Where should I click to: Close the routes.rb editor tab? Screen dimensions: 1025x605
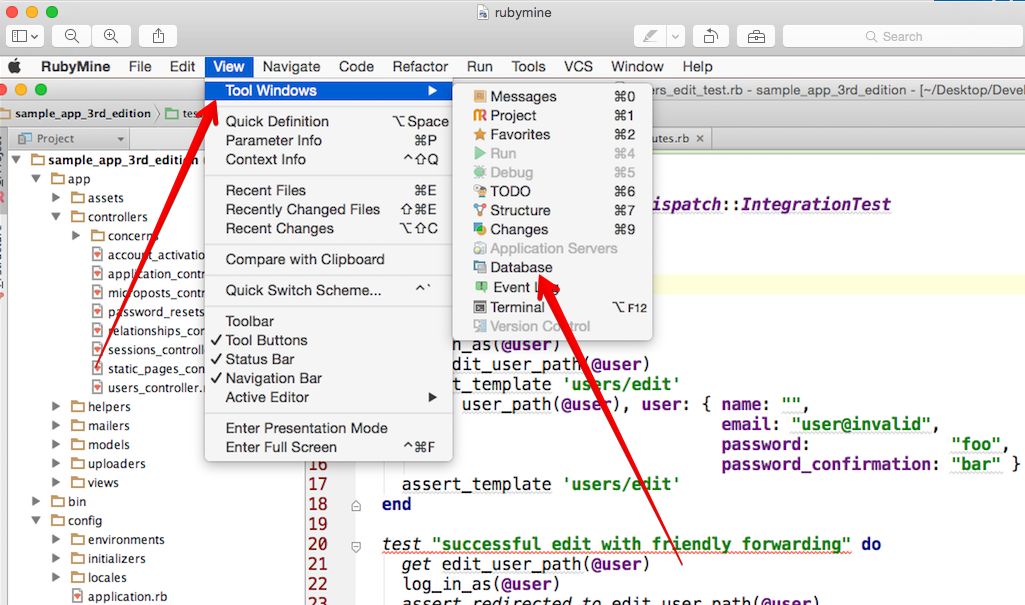[700, 139]
